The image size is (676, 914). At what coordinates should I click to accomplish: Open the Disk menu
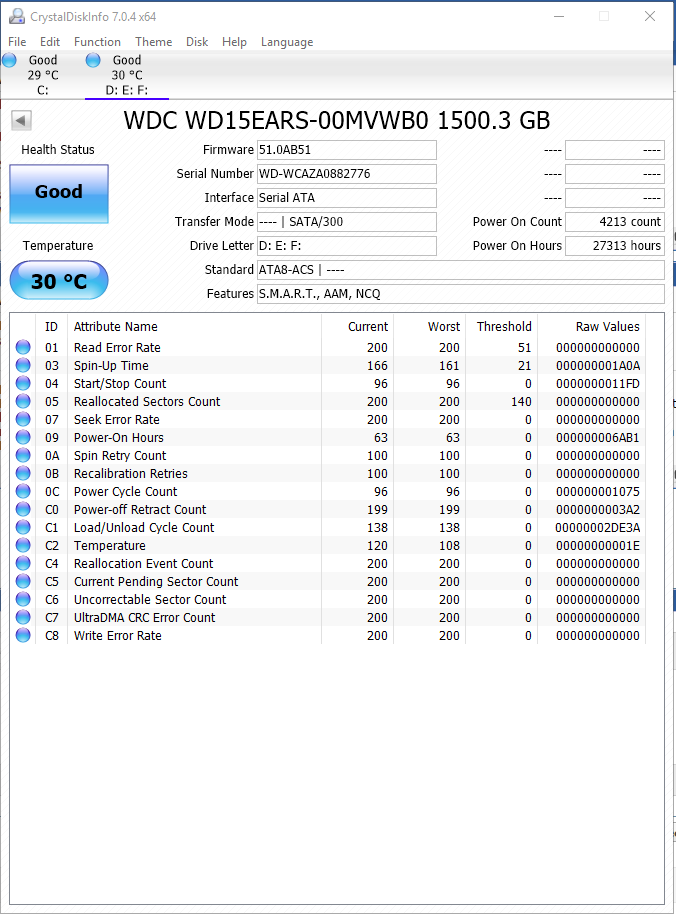pyautogui.click(x=197, y=42)
